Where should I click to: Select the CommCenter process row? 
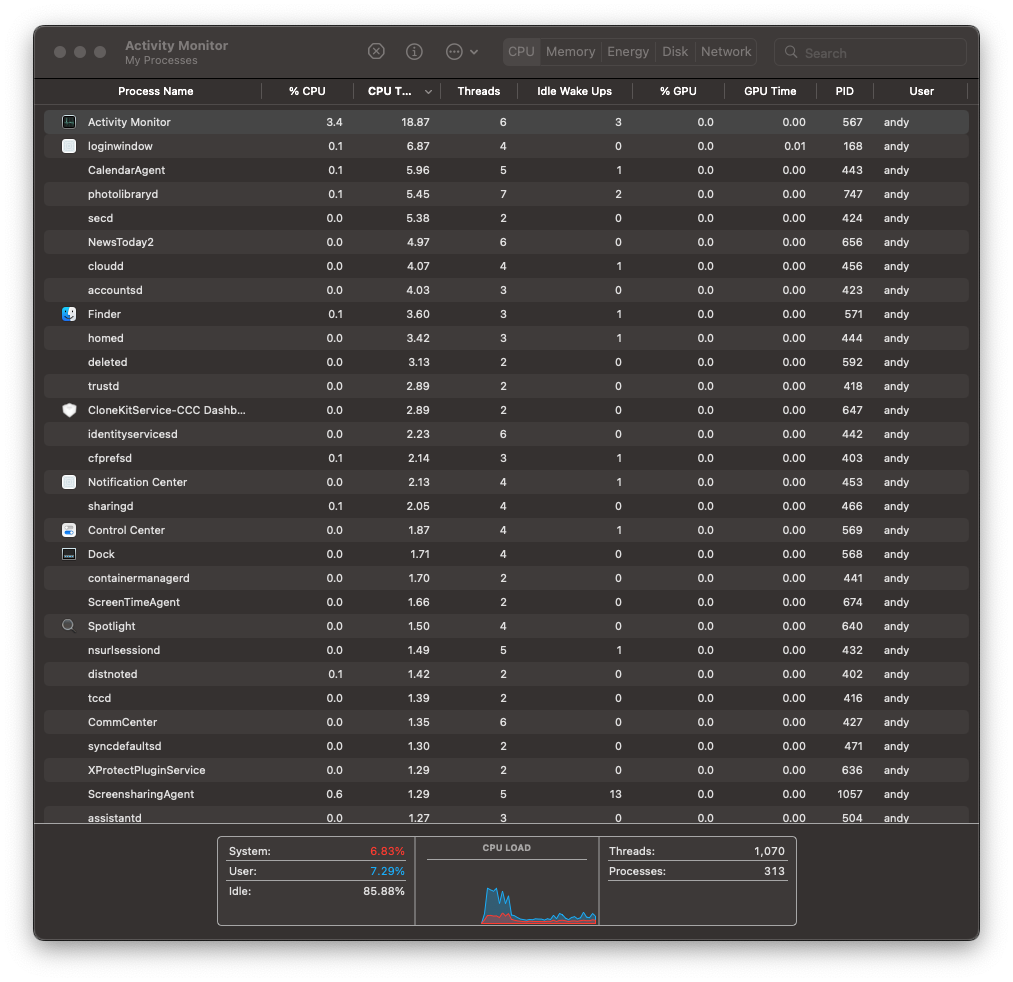point(506,722)
